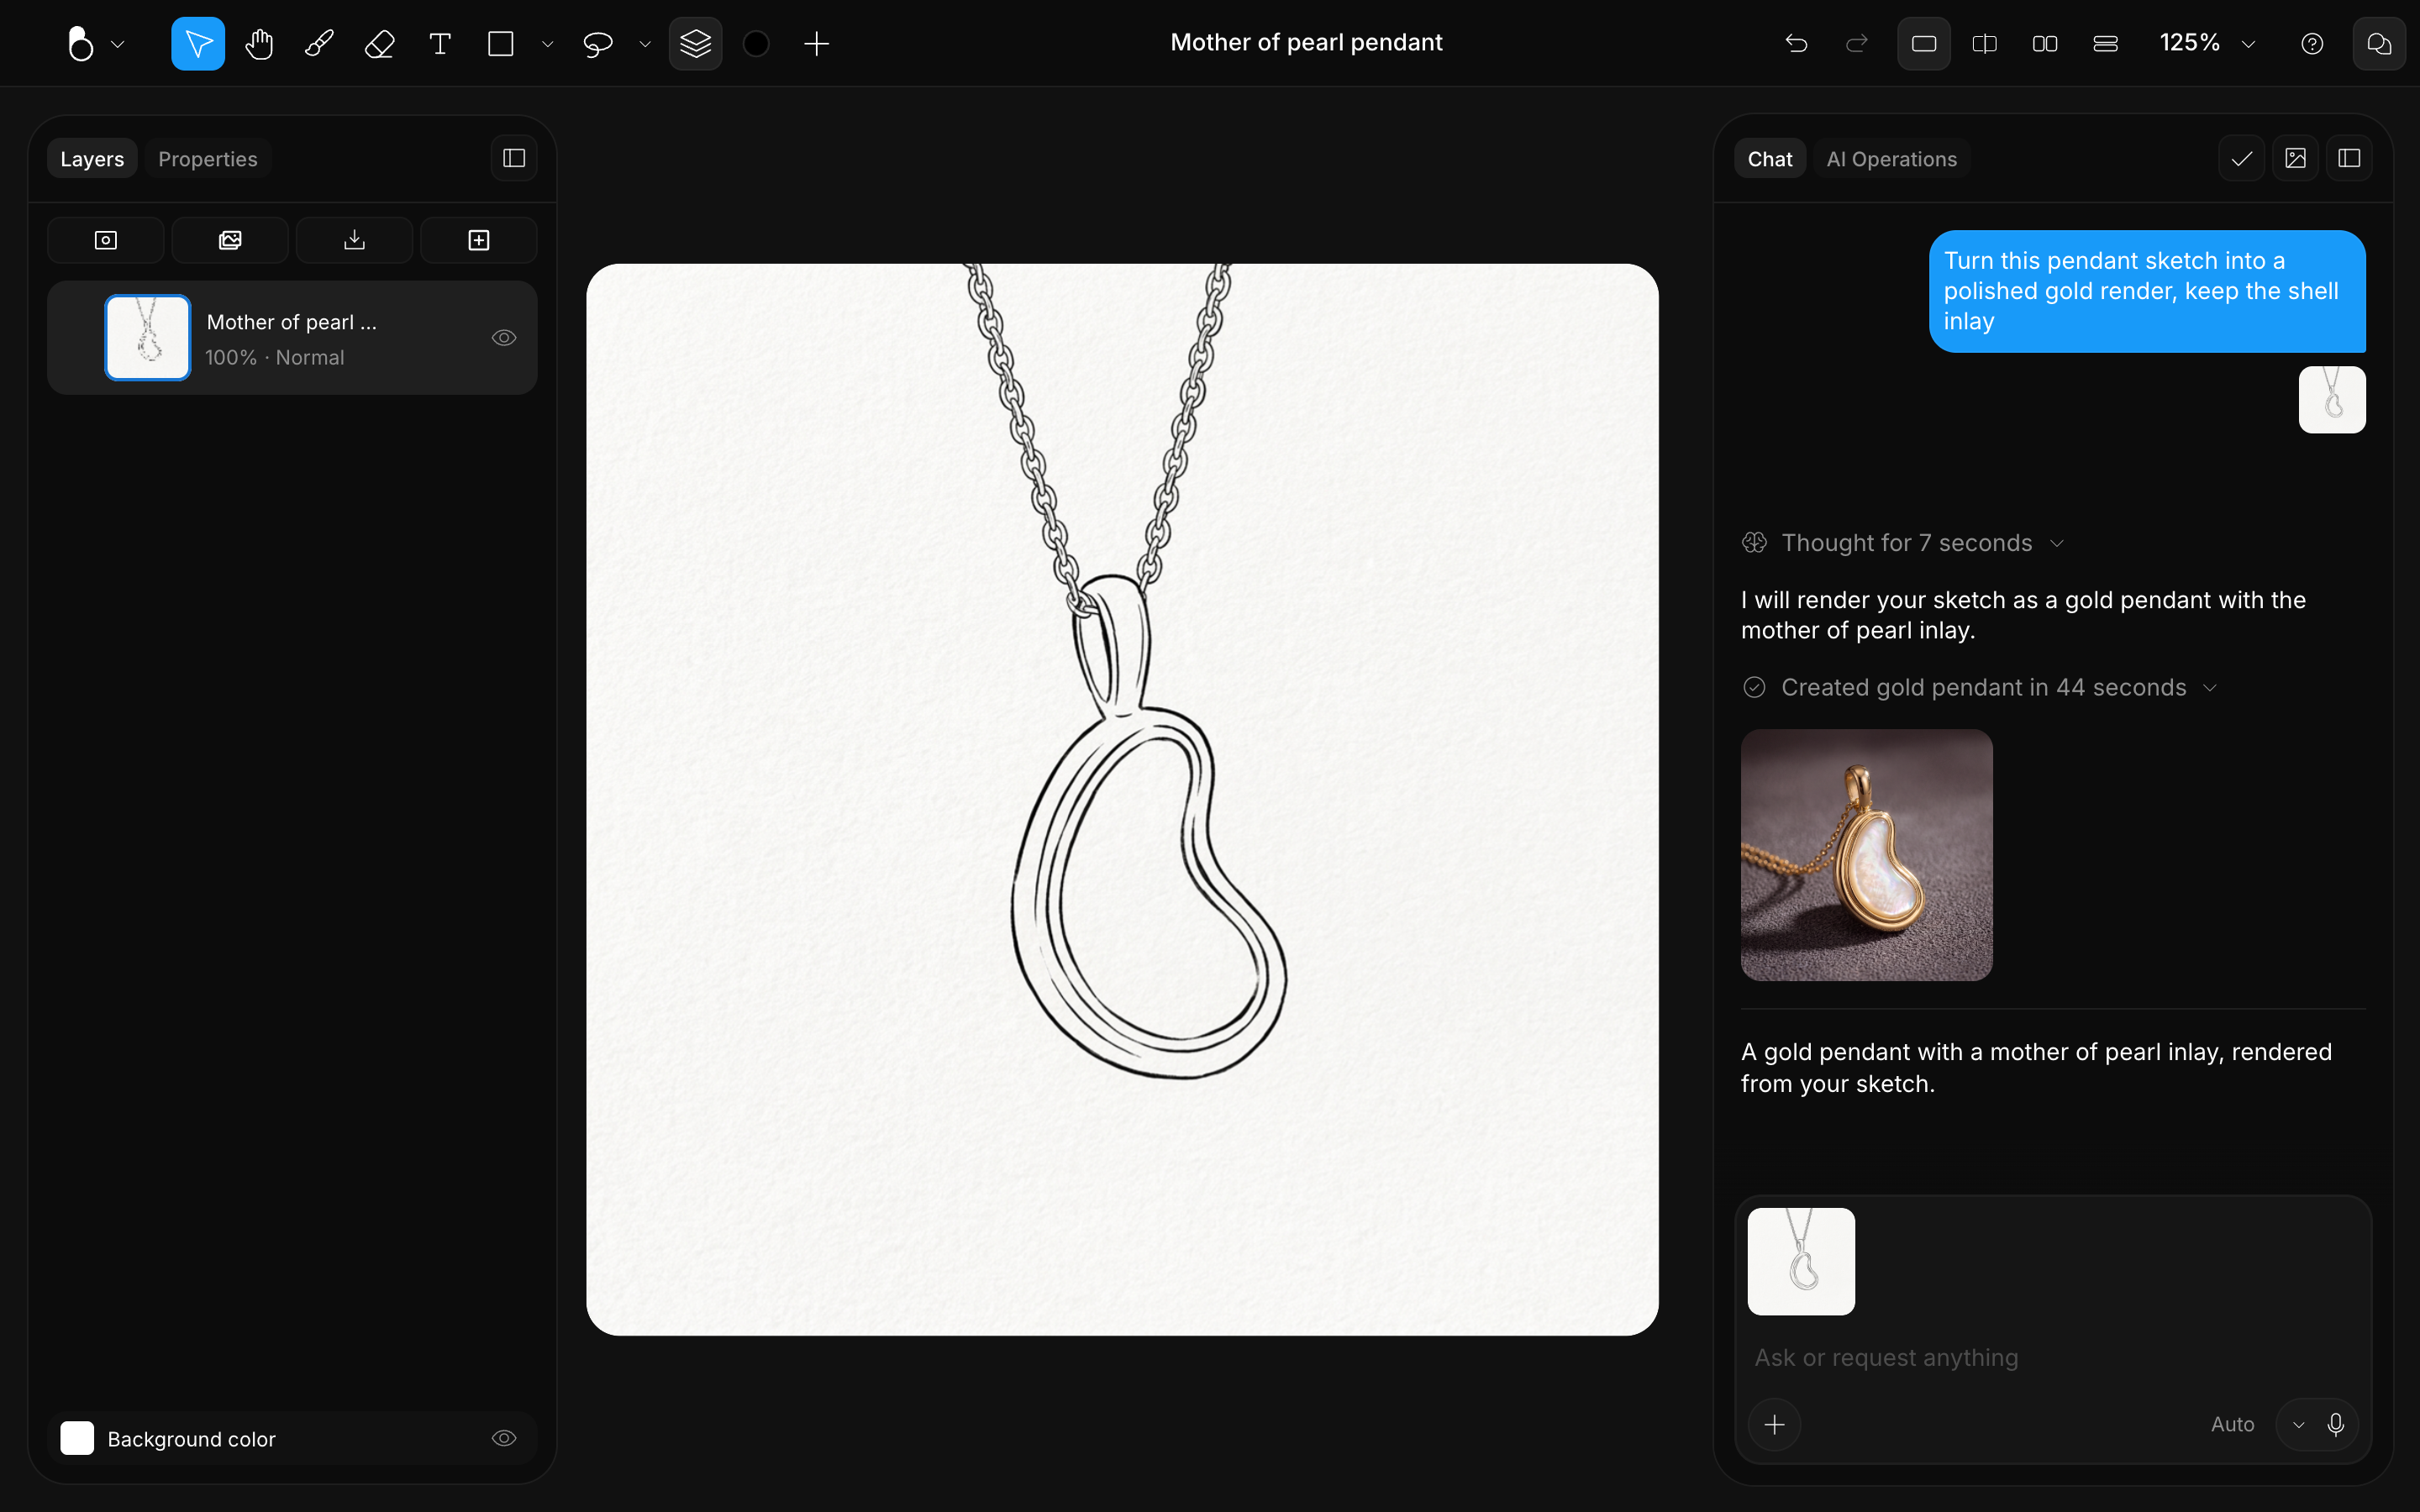Switch to stacked rows view mode

click(2106, 43)
